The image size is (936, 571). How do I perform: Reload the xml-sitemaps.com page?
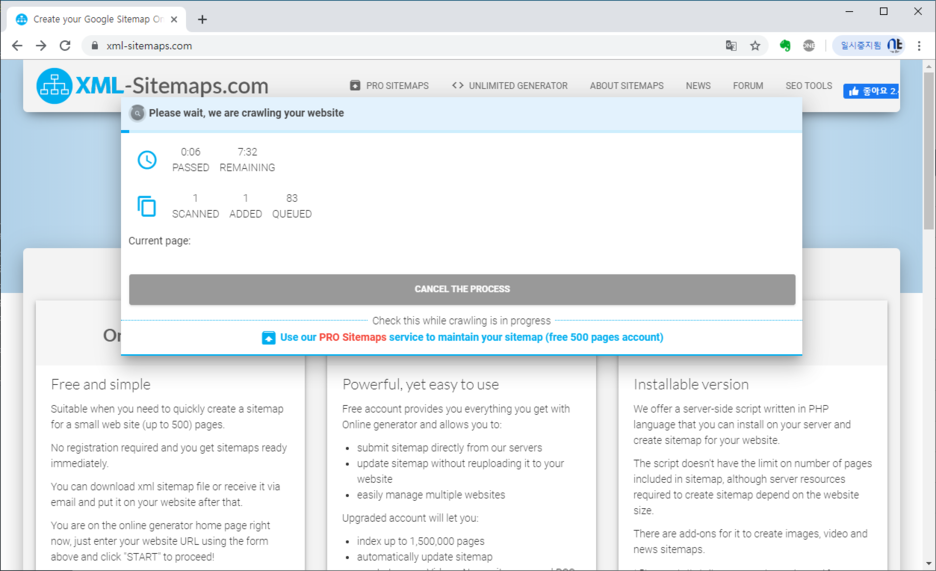(65, 45)
